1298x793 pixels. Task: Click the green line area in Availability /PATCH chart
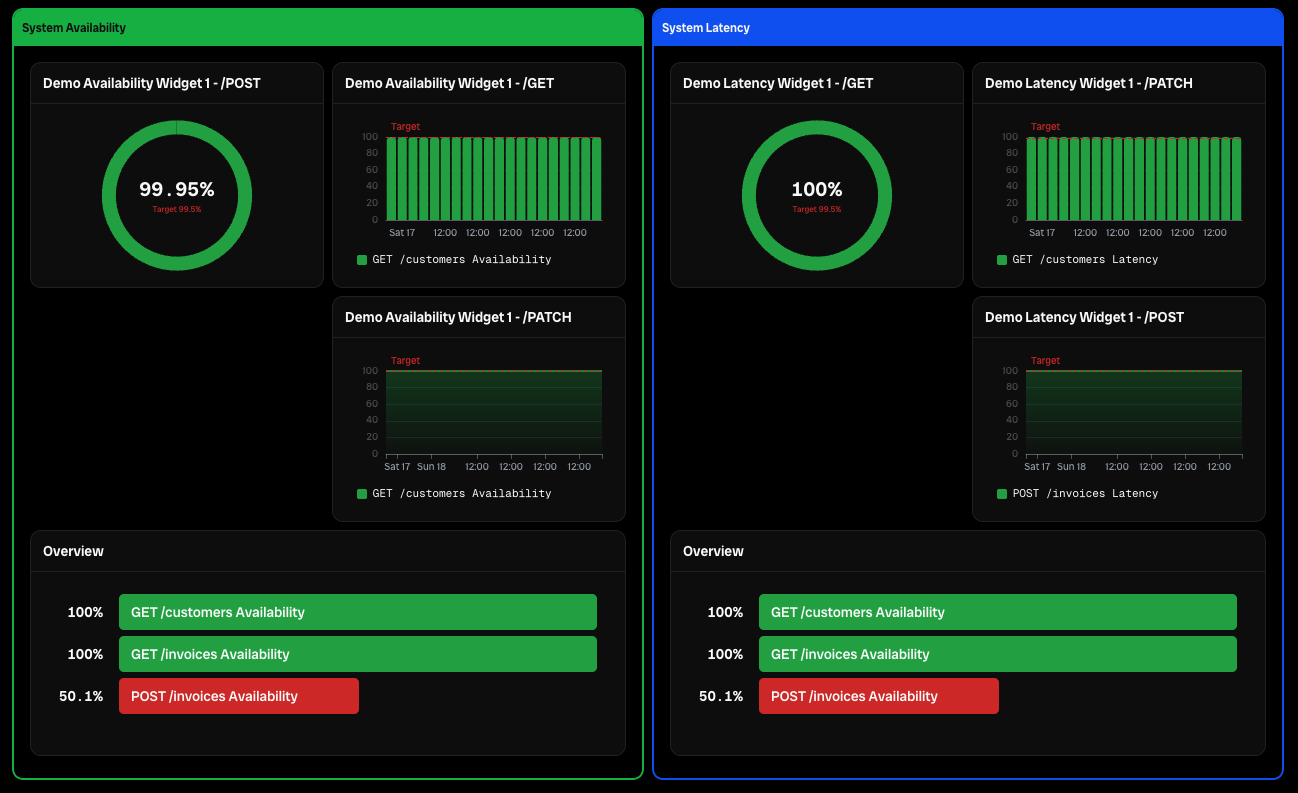tap(494, 412)
